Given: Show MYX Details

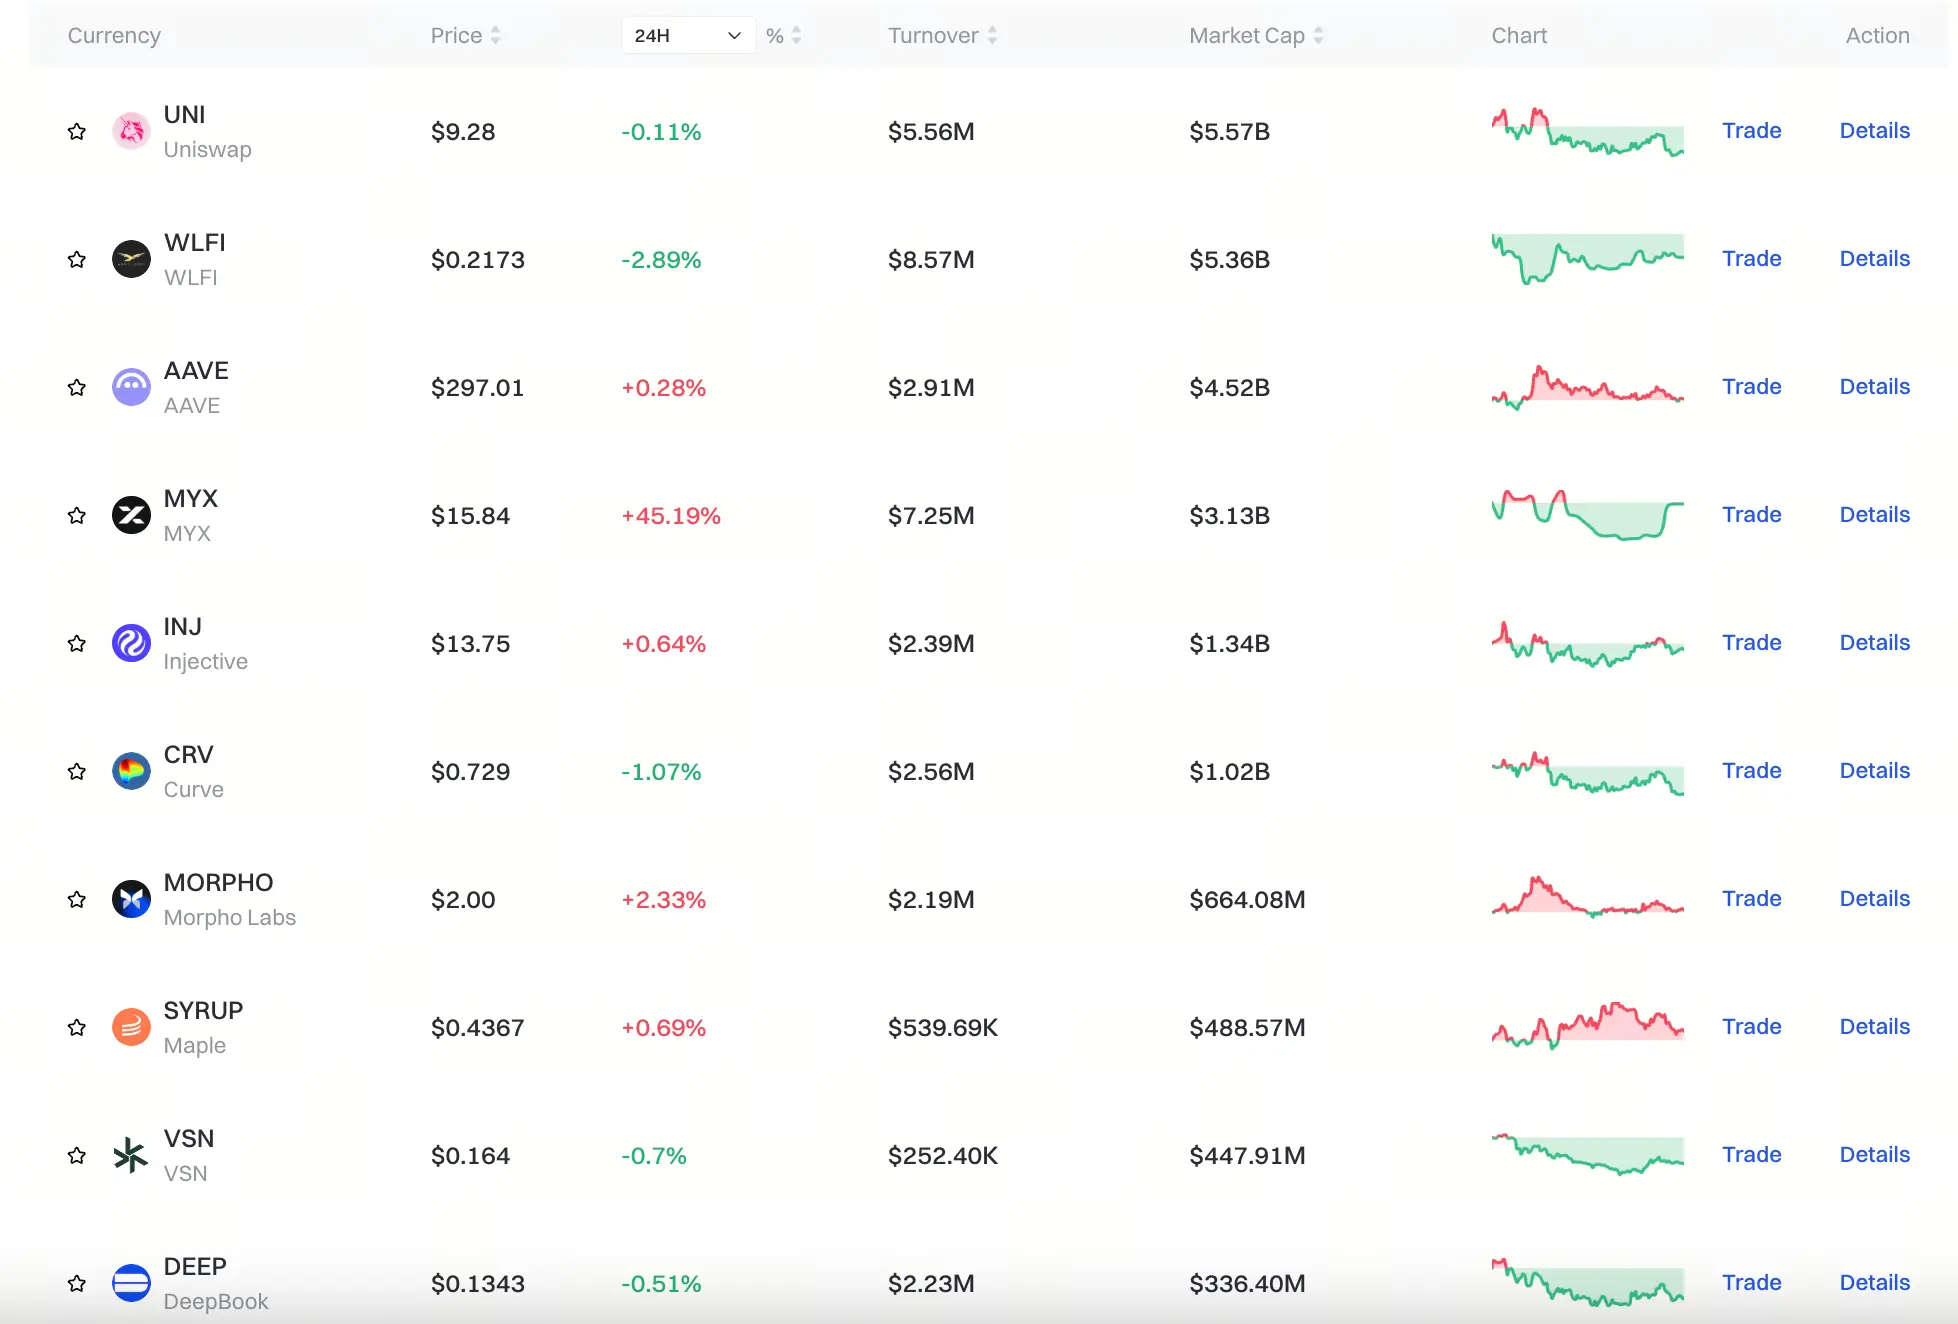Looking at the screenshot, I should (x=1874, y=515).
